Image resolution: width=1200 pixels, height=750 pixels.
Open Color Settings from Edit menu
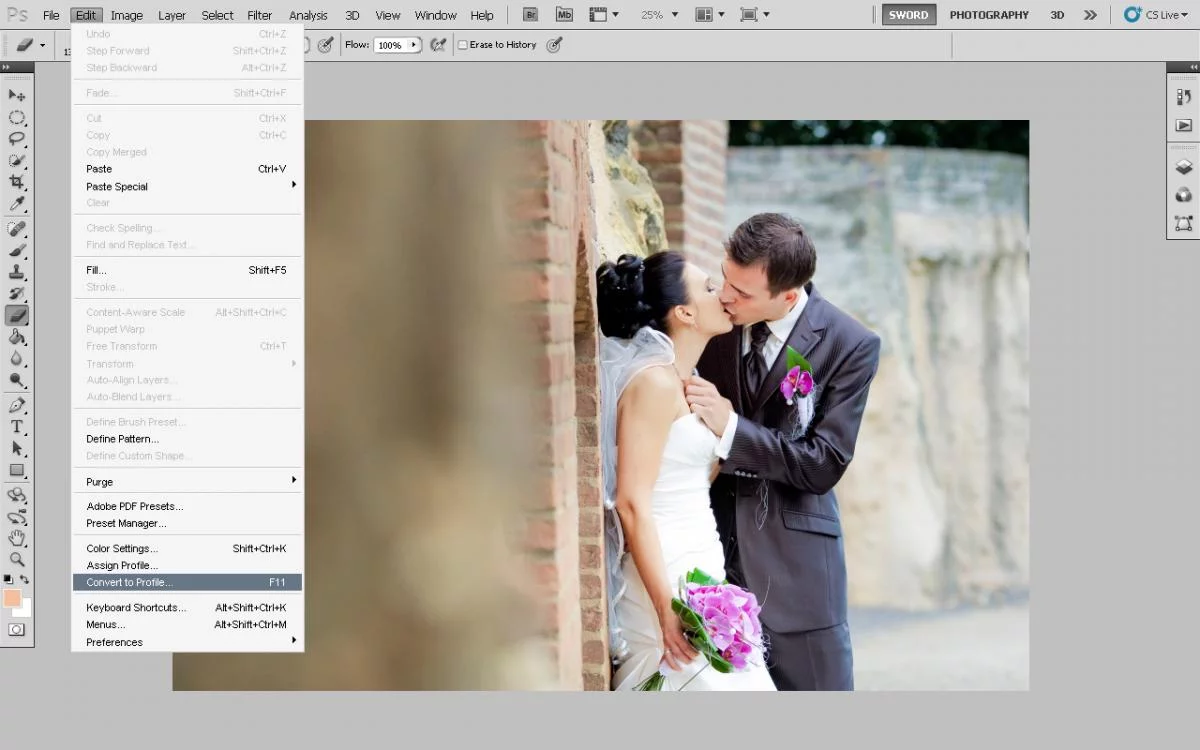187,548
